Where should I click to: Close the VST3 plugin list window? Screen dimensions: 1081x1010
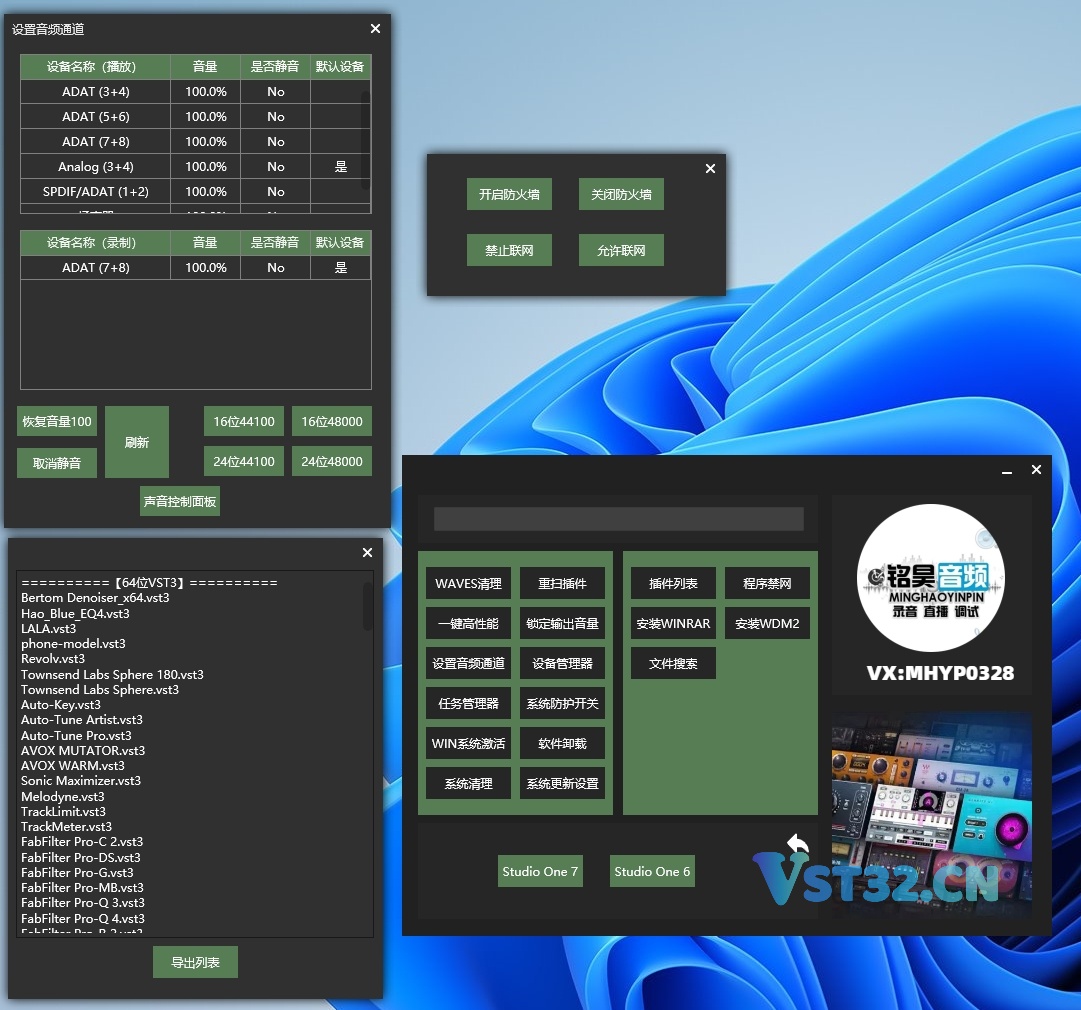367,552
